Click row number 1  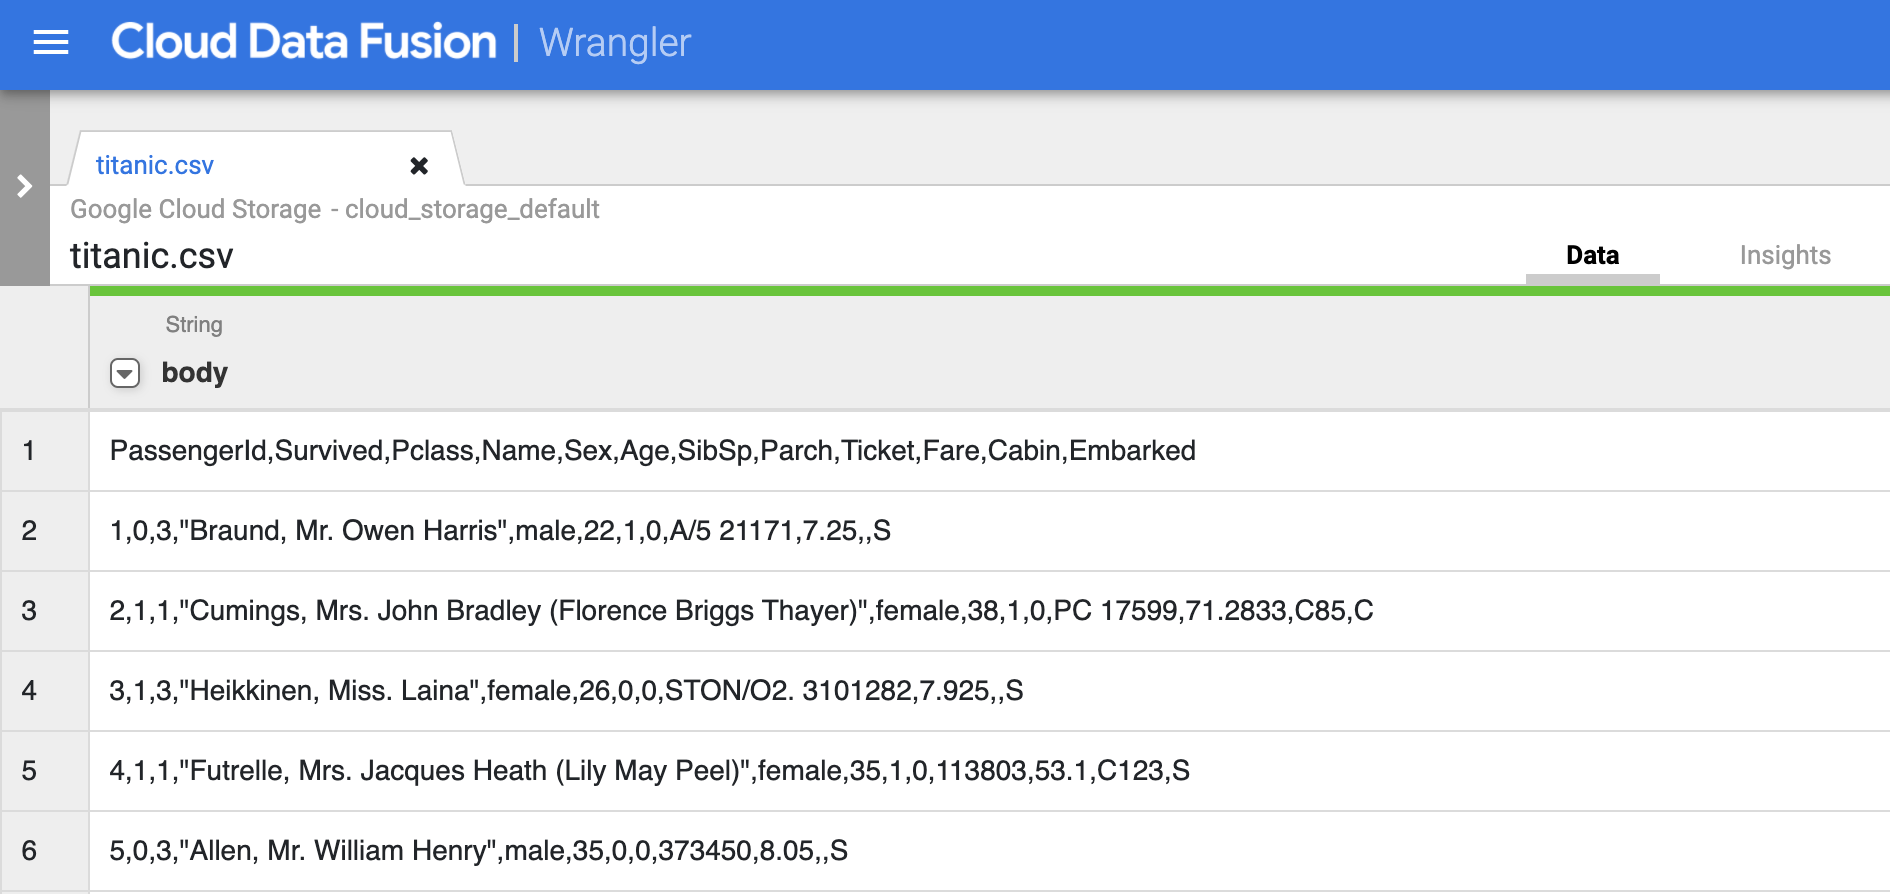click(x=29, y=451)
